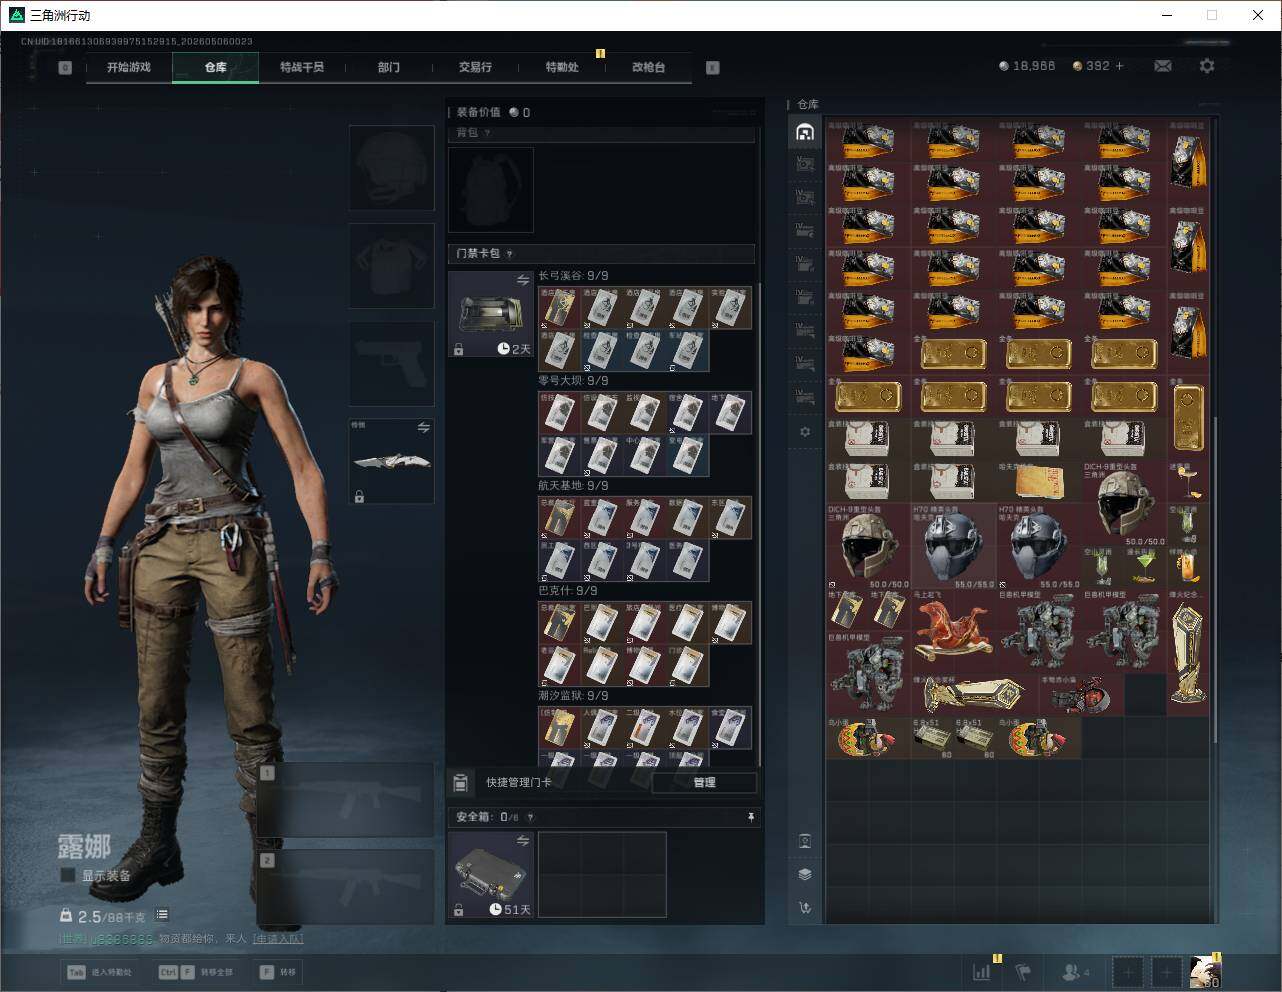The height and width of the screenshot is (992, 1282).
Task: Select the key card pack container
Action: pyautogui.click(x=491, y=314)
